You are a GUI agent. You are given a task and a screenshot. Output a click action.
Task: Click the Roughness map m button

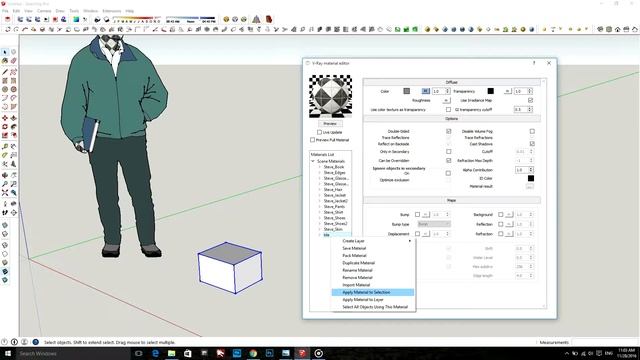click(446, 100)
